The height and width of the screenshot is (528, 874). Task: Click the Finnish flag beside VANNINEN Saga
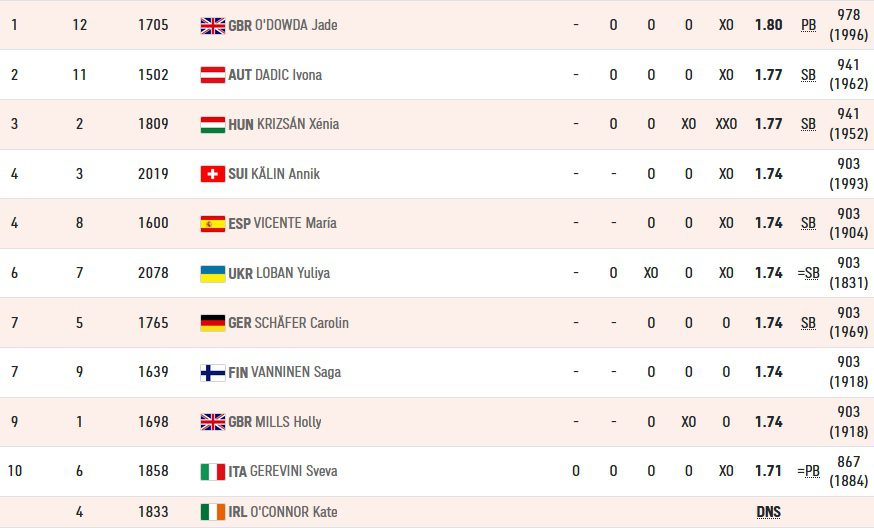click(213, 372)
